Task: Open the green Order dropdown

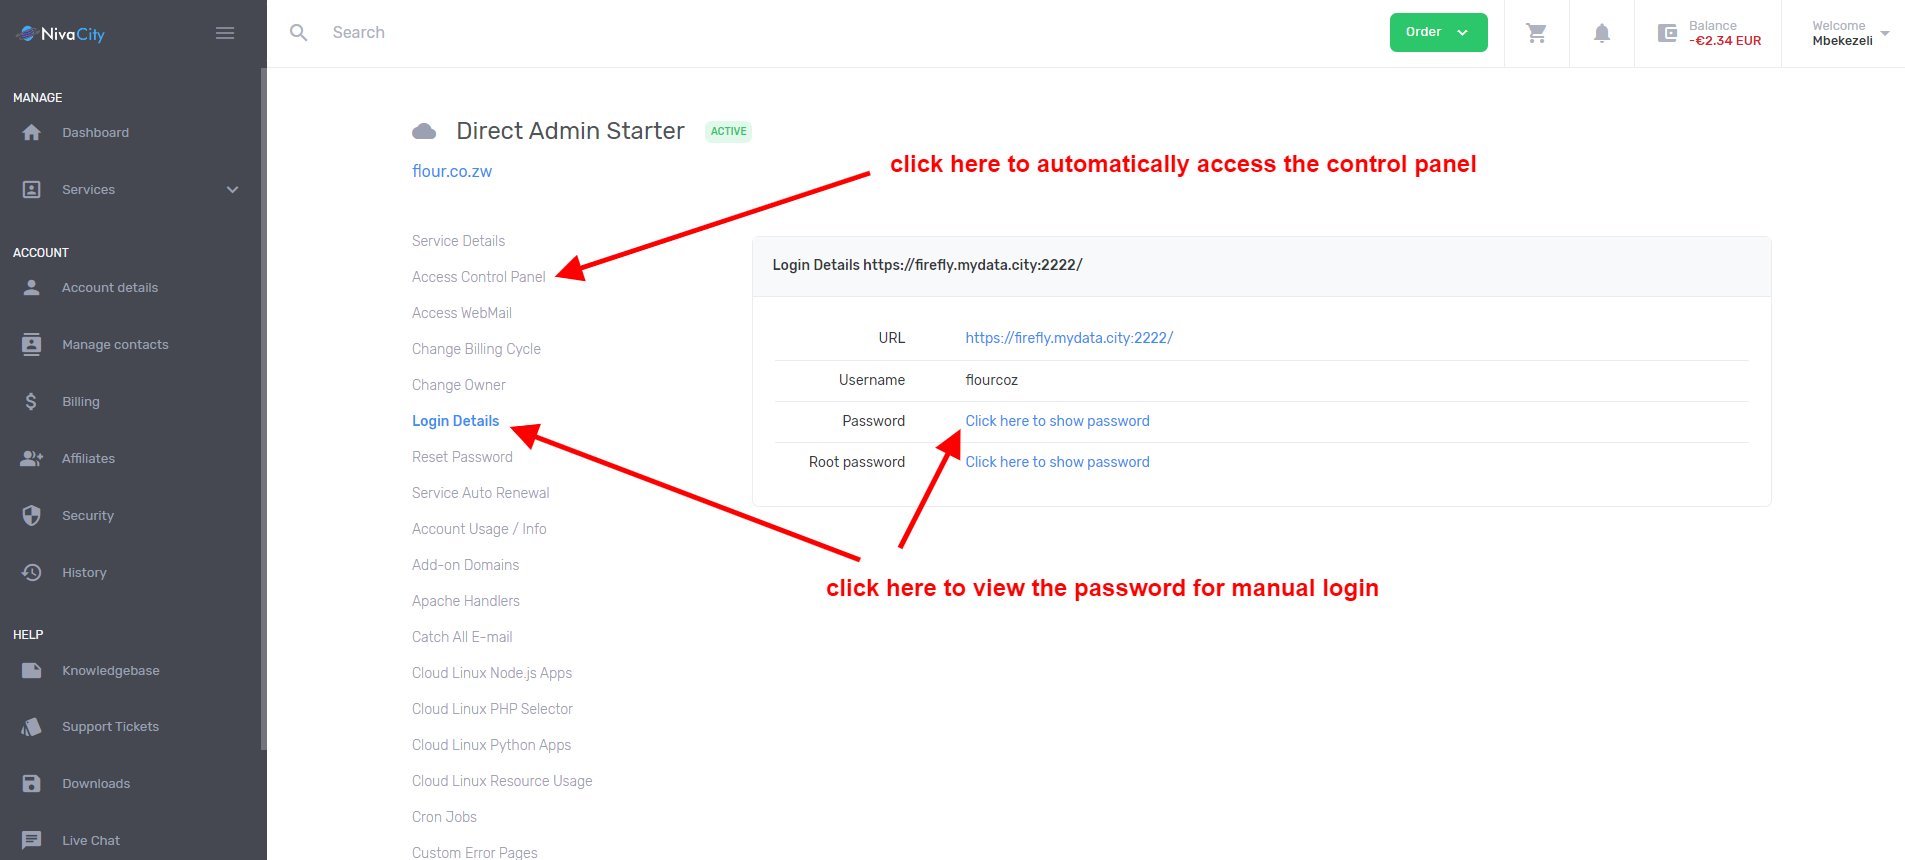Action: point(1438,32)
